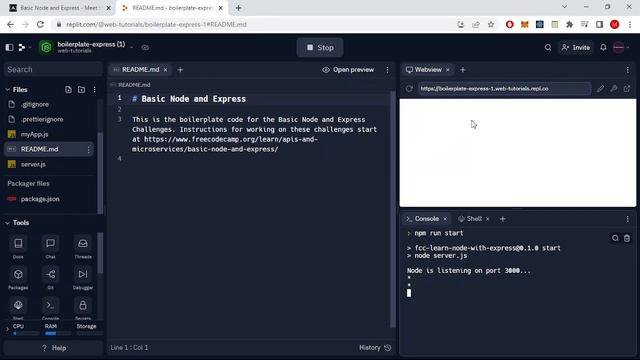Image resolution: width=640 pixels, height=360 pixels.
Task: Close the Webview tab
Action: (x=448, y=70)
